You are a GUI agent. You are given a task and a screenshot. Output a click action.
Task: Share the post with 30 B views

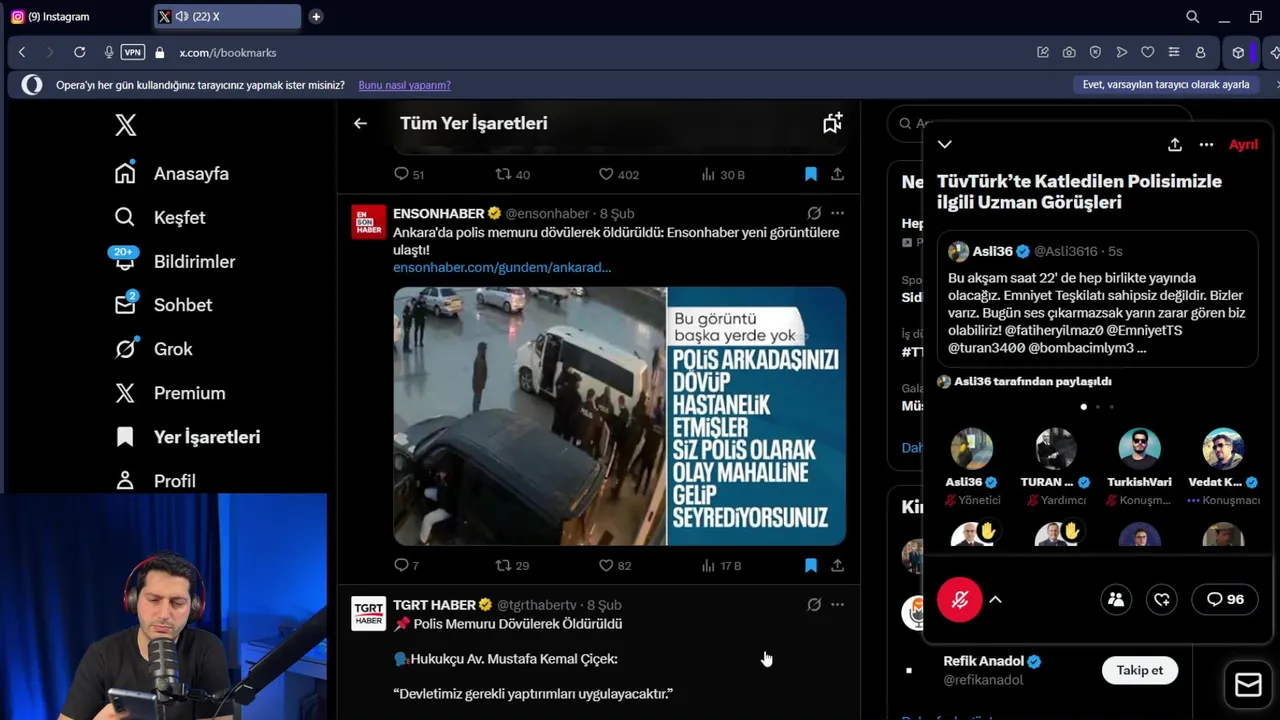coord(837,174)
